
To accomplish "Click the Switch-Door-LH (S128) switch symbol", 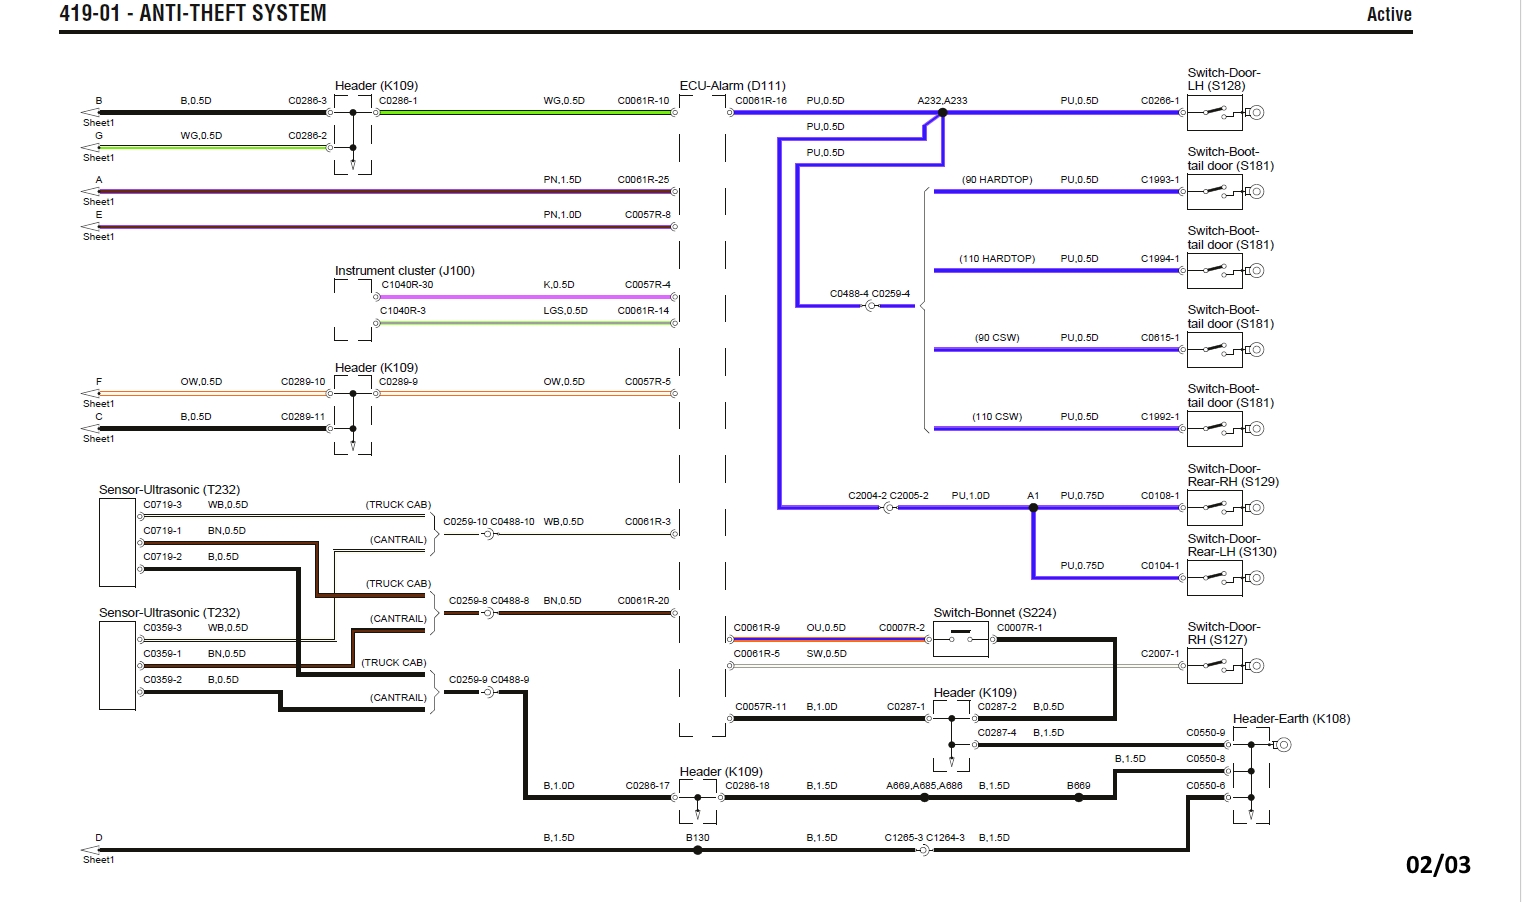I will (x=1214, y=112).
